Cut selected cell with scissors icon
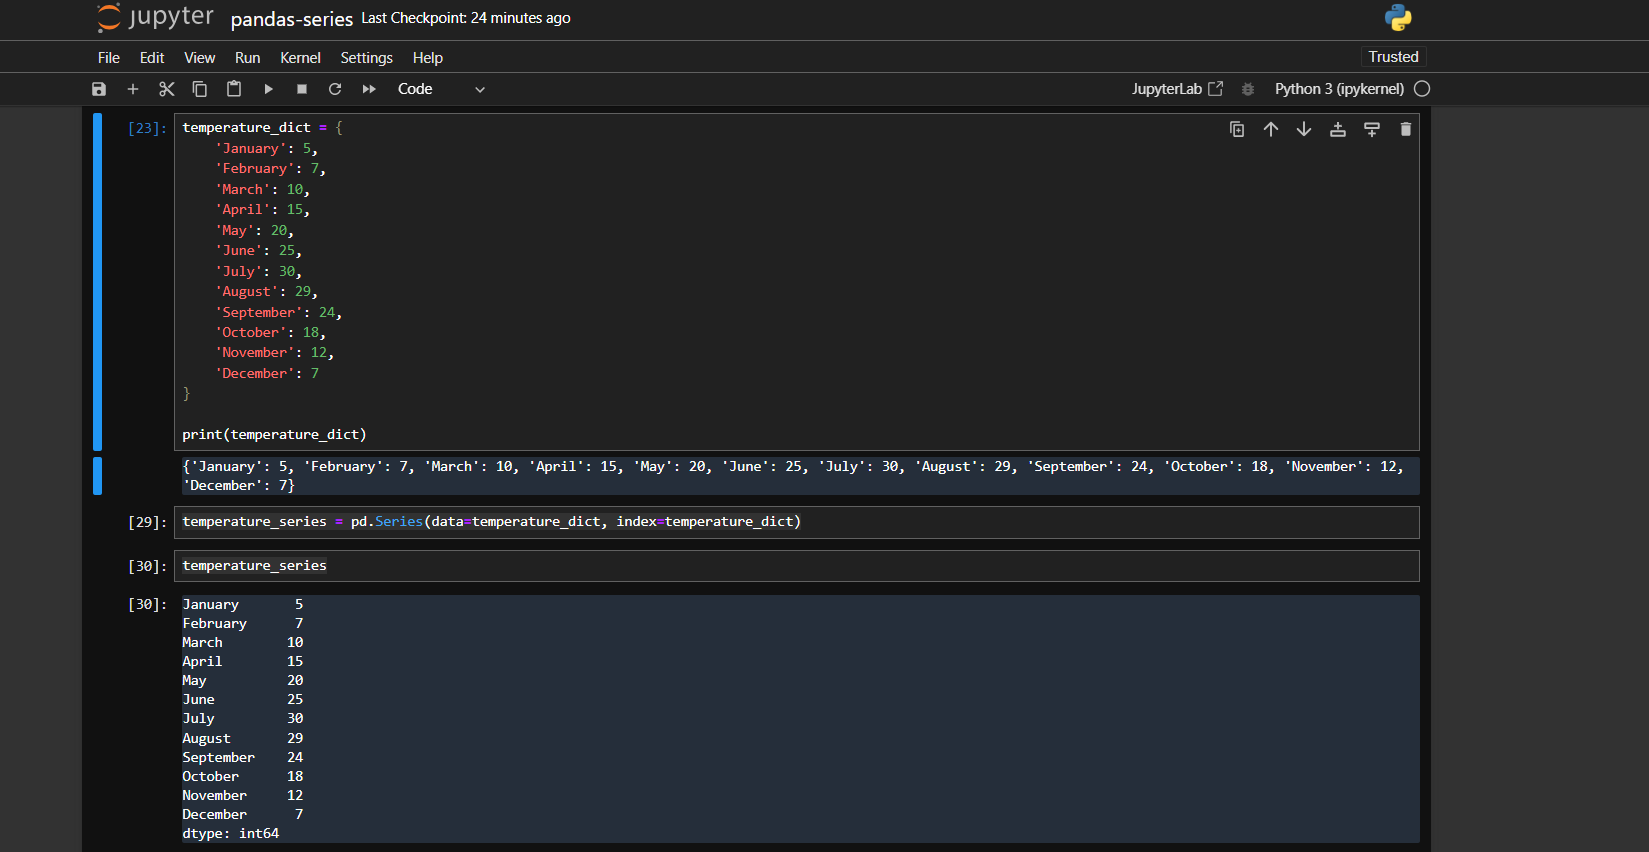 (167, 89)
